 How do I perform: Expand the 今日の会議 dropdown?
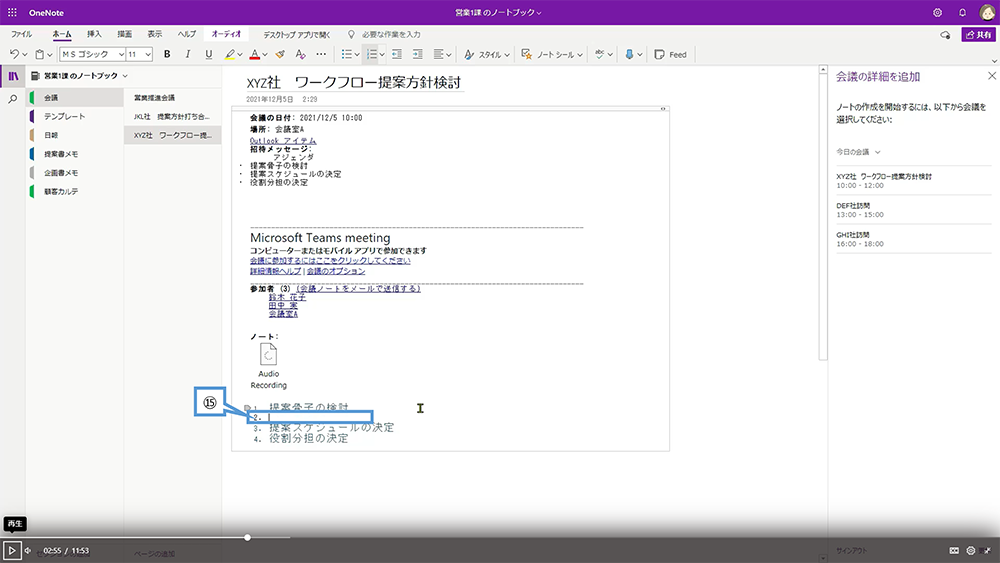coord(858,152)
